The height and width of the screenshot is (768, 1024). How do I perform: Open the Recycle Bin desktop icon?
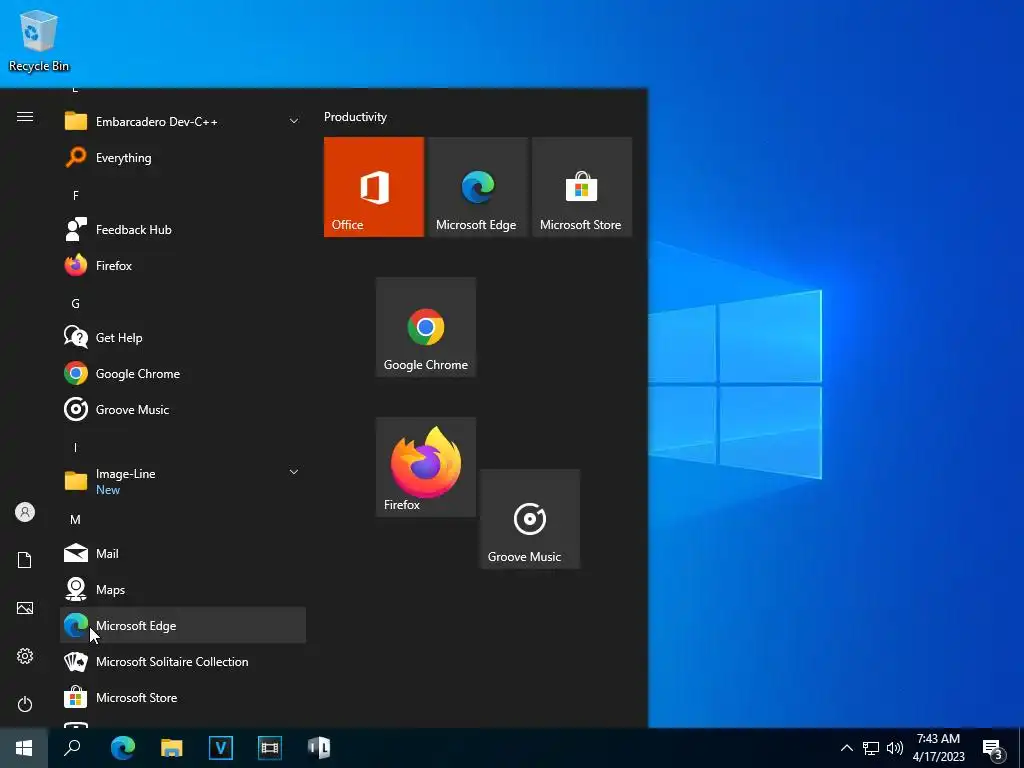pos(39,41)
